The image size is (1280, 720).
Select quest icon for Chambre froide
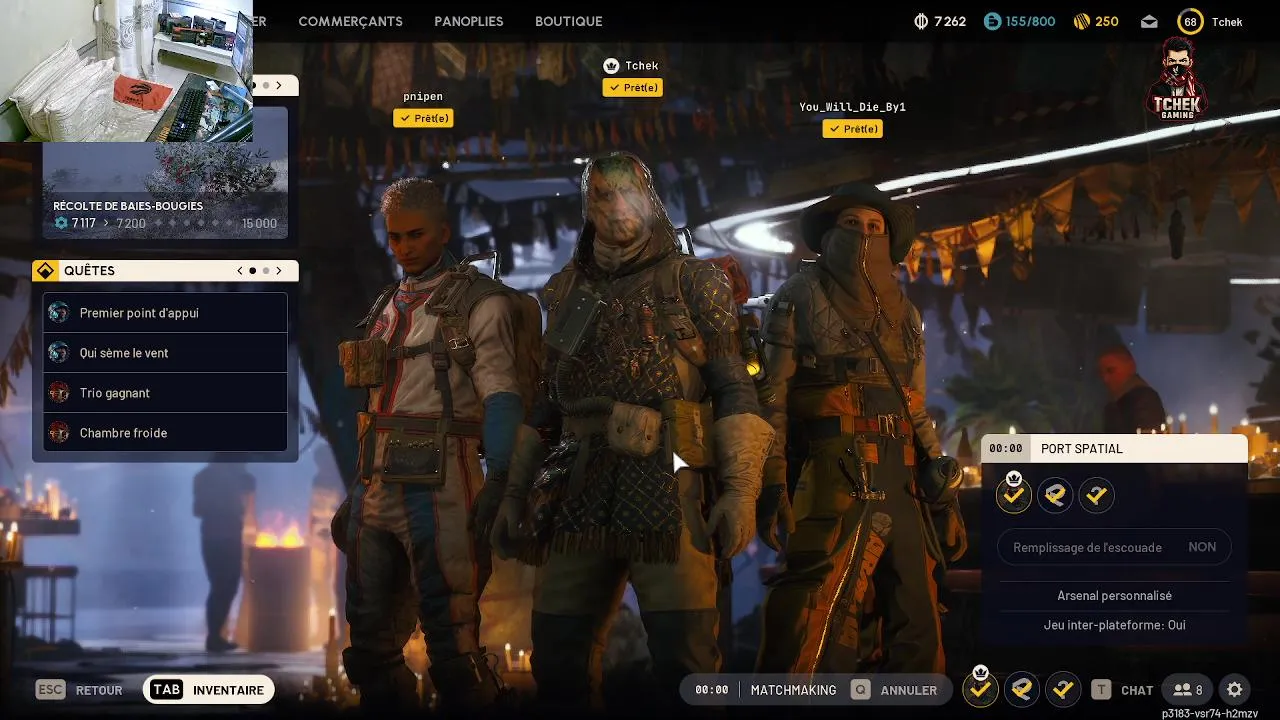(59, 433)
